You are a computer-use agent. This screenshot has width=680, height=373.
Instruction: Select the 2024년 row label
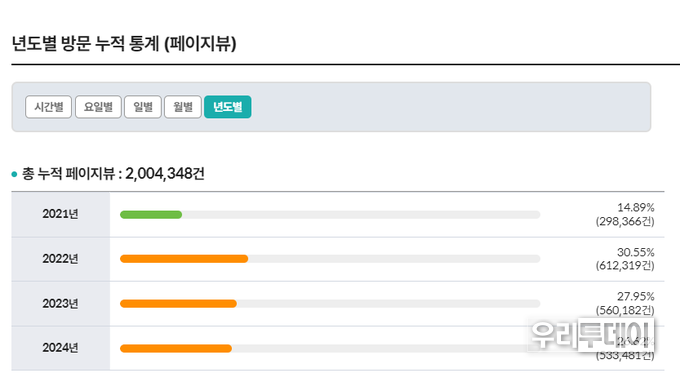pyautogui.click(x=60, y=348)
